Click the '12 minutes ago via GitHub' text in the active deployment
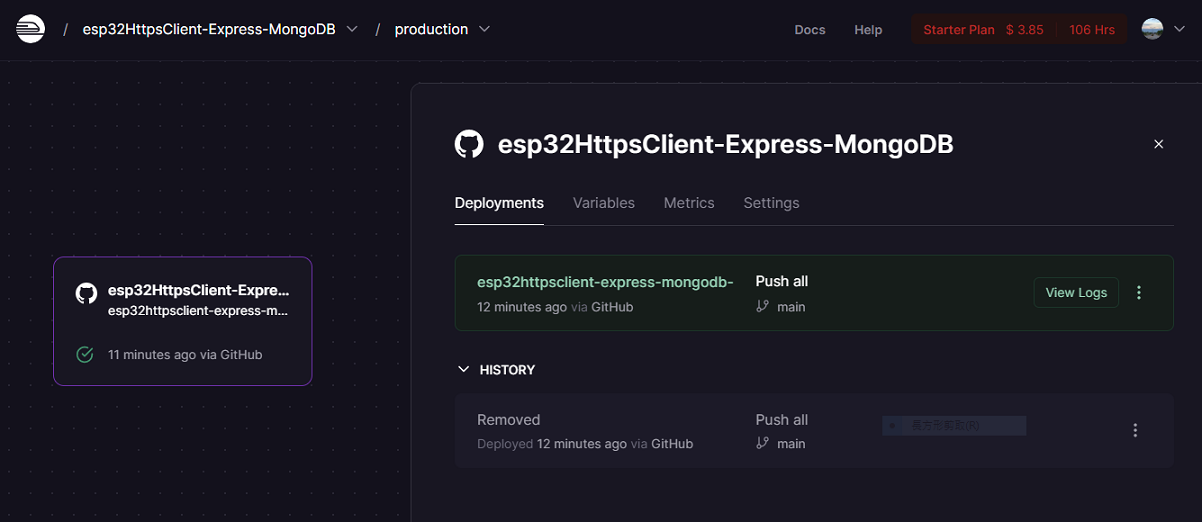Image resolution: width=1202 pixels, height=522 pixels. pyautogui.click(x=555, y=307)
